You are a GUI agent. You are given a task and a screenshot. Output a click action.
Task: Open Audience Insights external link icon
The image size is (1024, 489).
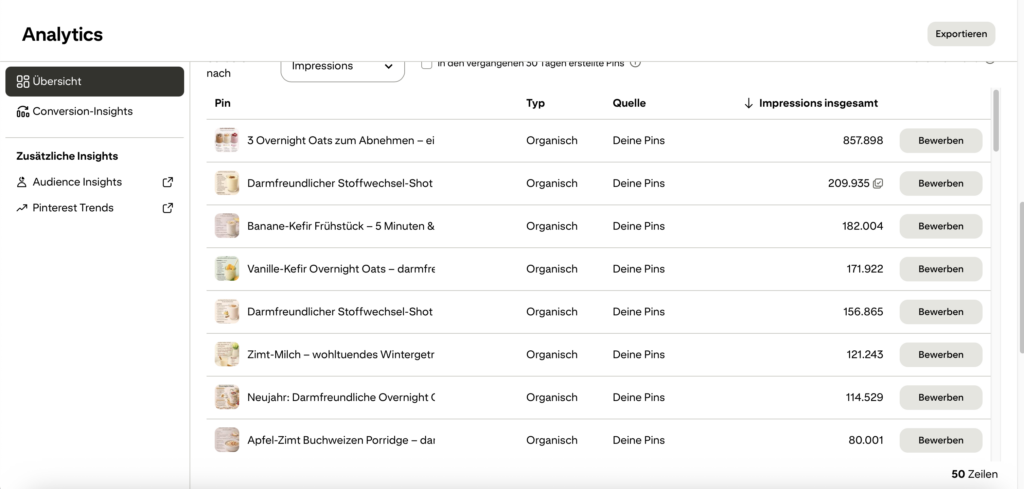pos(168,182)
